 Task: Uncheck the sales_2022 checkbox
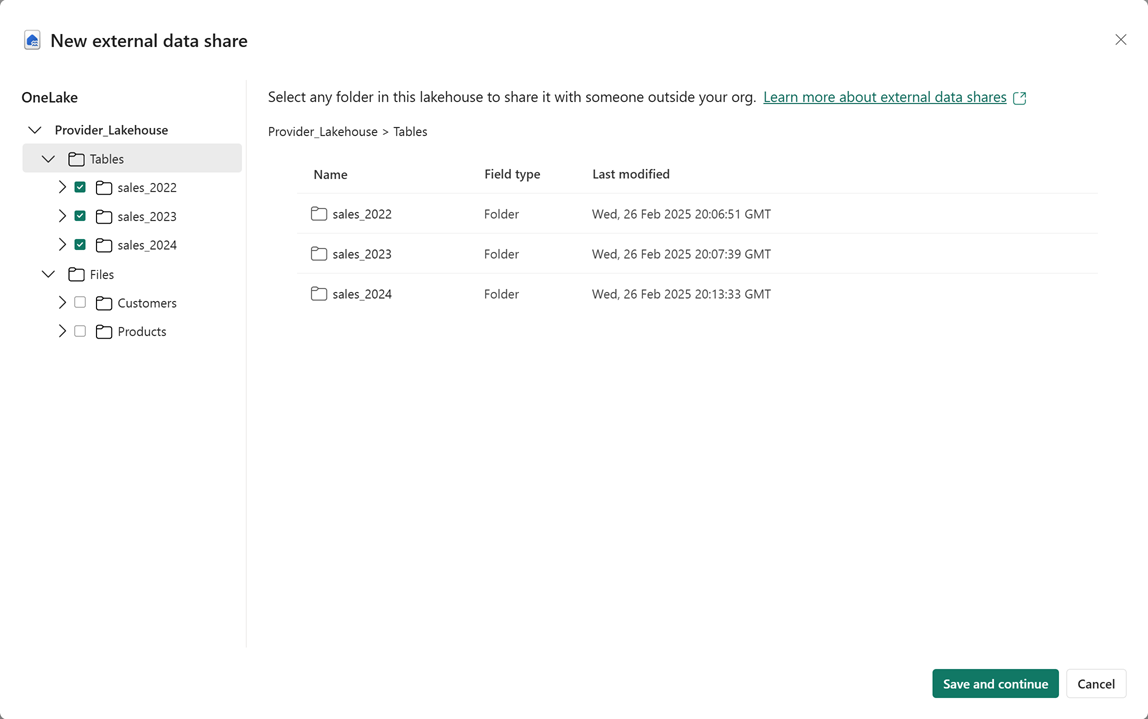[79, 187]
